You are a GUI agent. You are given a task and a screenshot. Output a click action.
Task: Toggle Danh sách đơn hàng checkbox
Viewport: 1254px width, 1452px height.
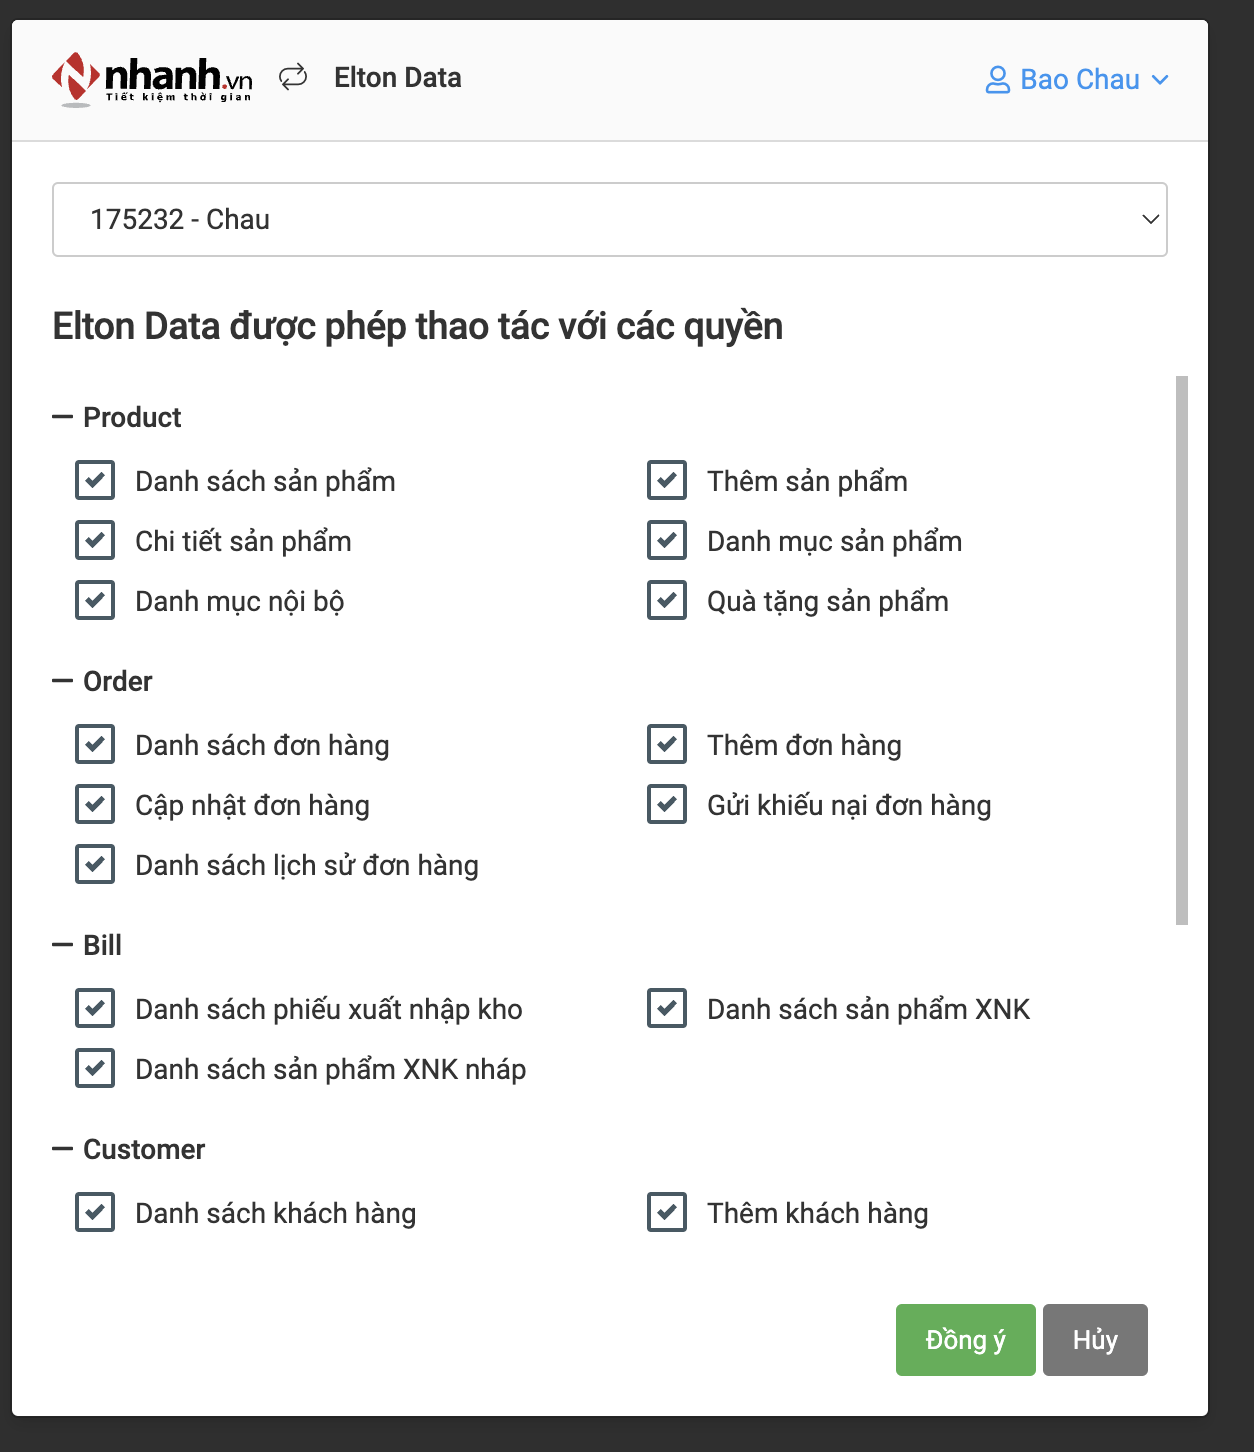94,745
